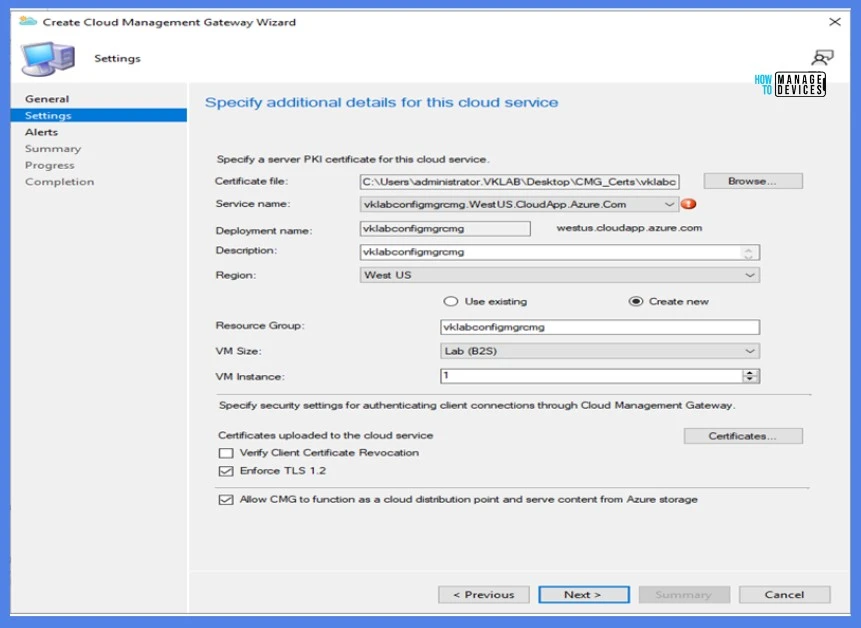
Task: Click the computer Settings header icon
Action: tap(48, 59)
